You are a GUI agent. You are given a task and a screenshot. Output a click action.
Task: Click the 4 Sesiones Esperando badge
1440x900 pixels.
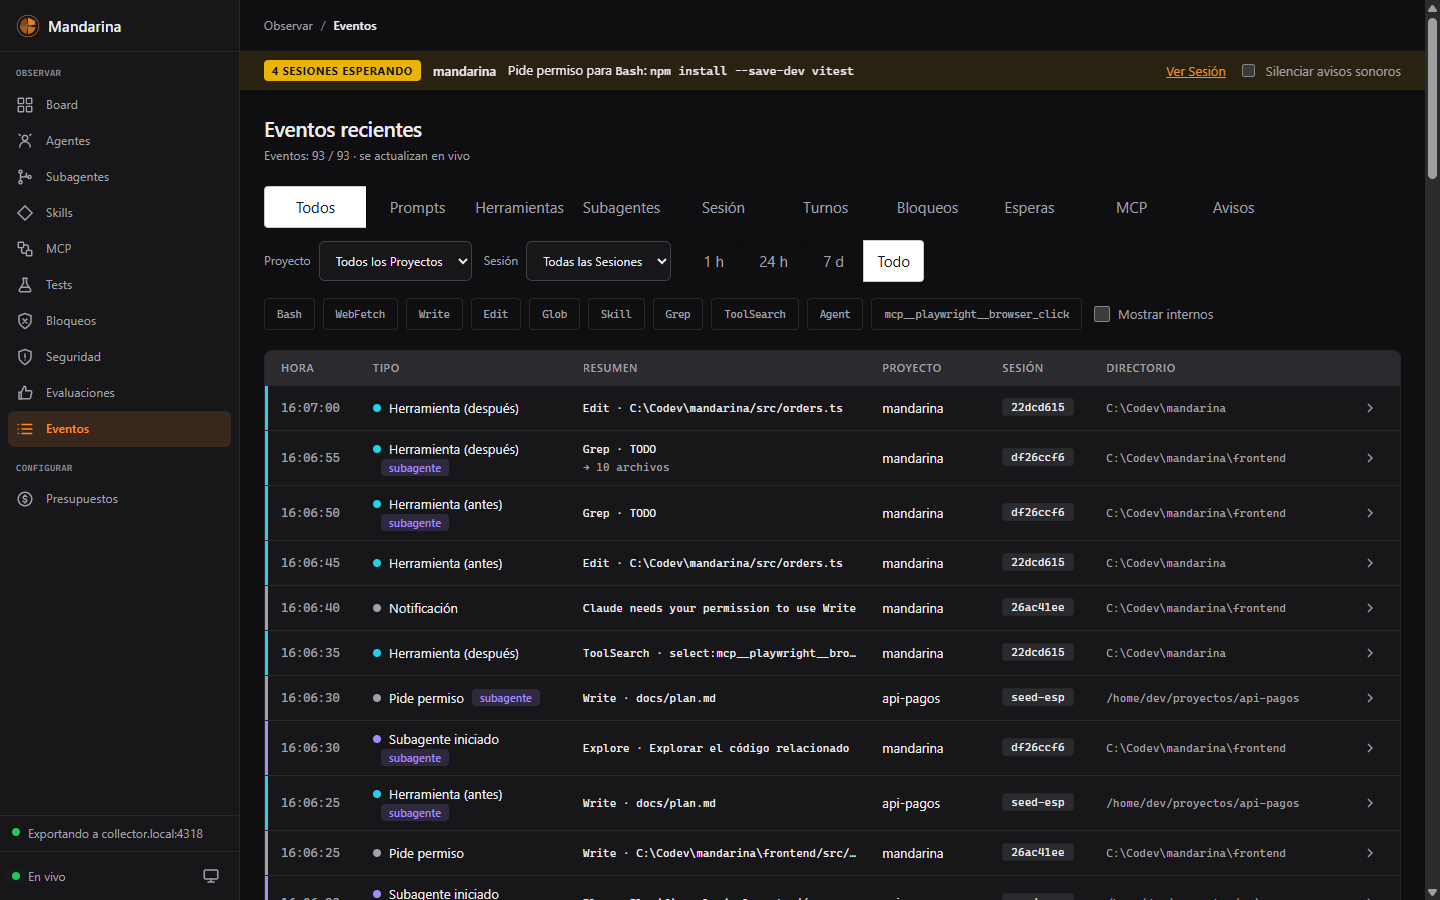point(342,71)
